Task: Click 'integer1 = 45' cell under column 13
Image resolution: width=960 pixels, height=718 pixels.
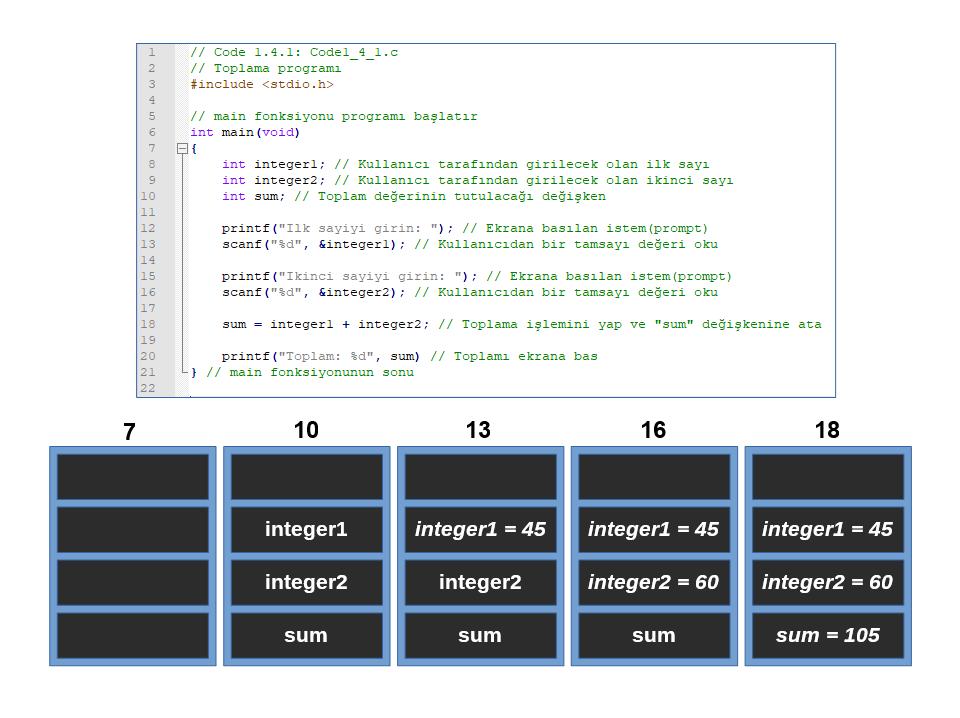Action: [481, 529]
